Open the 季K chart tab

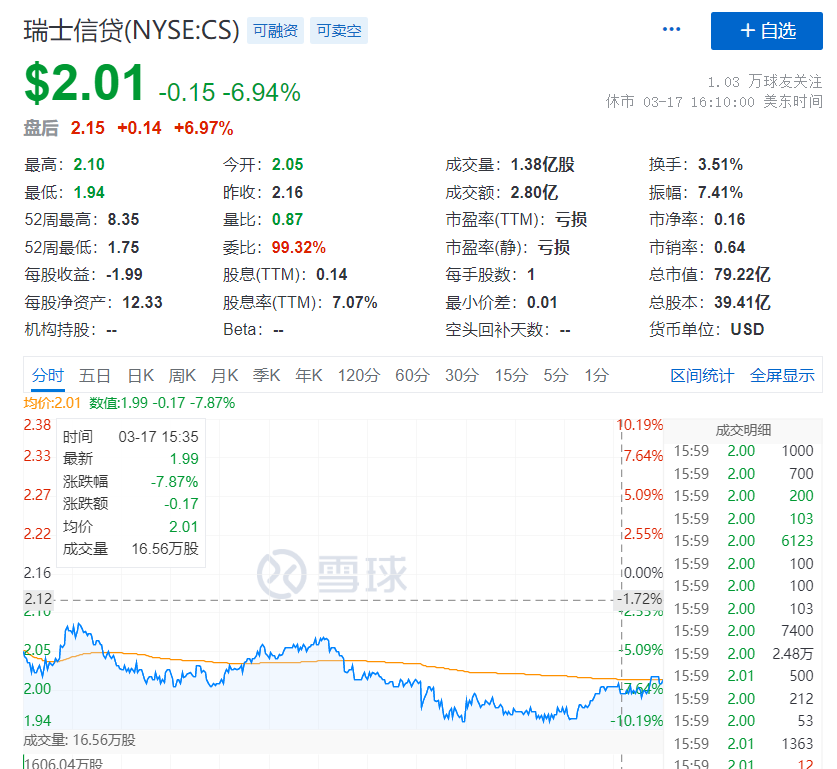[x=266, y=376]
